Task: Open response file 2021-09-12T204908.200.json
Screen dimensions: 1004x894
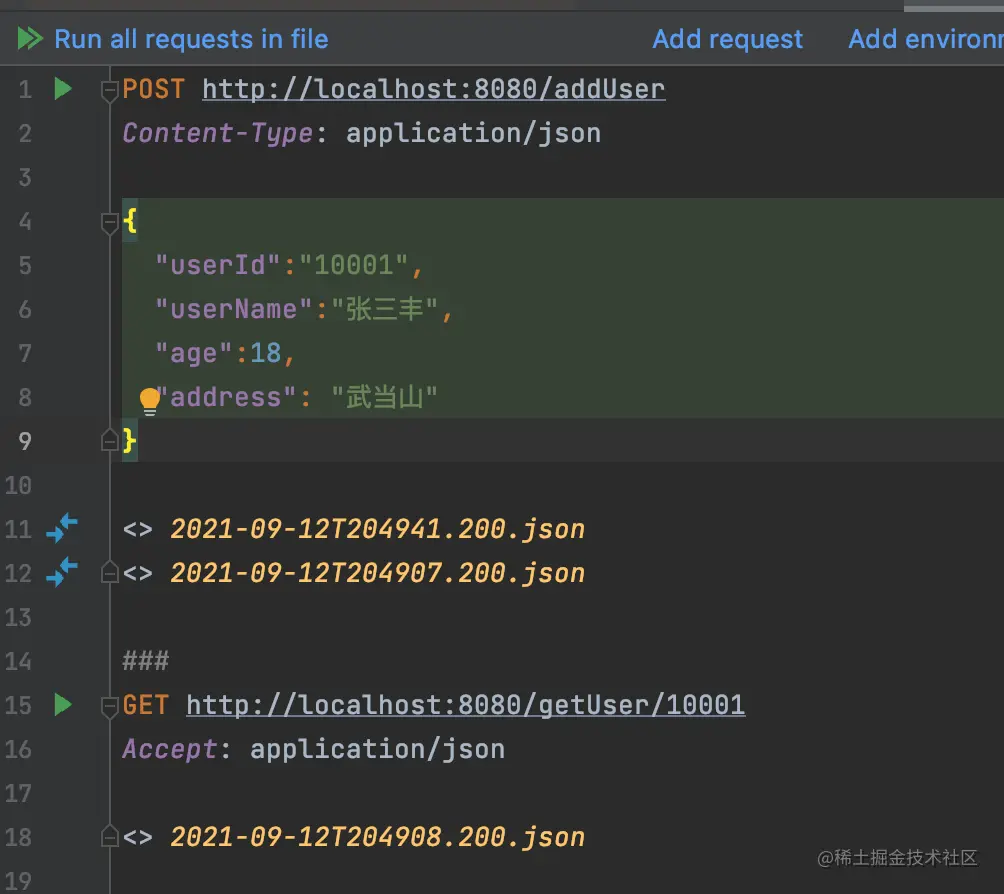Action: point(377,836)
